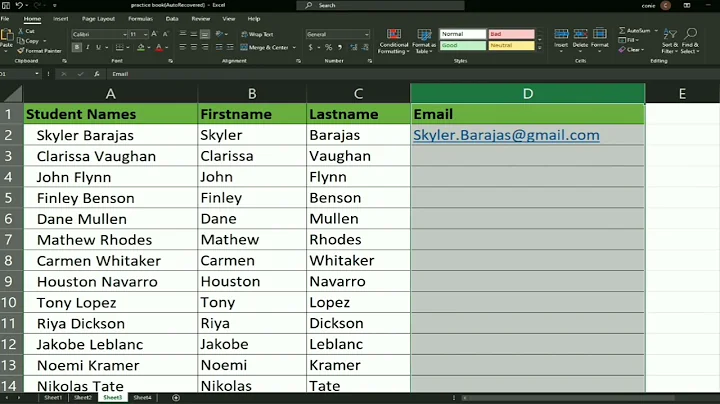Open the font name Calibri dropdown
The width and height of the screenshot is (720, 404).
point(124,34)
